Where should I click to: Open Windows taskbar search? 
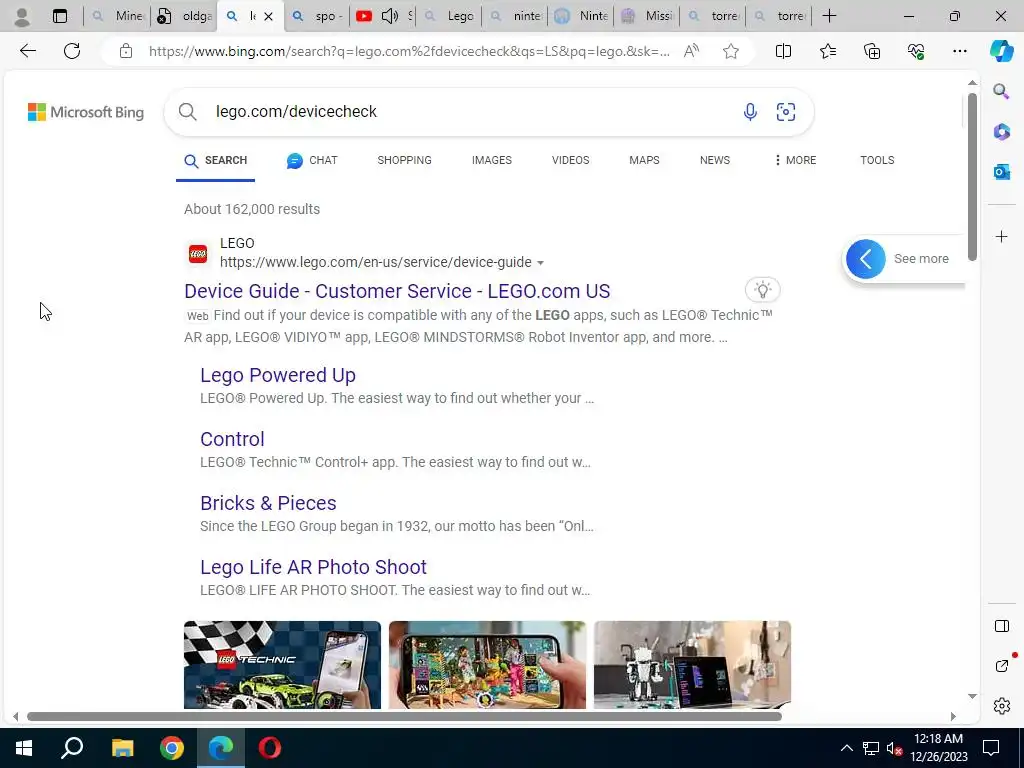pyautogui.click(x=72, y=748)
